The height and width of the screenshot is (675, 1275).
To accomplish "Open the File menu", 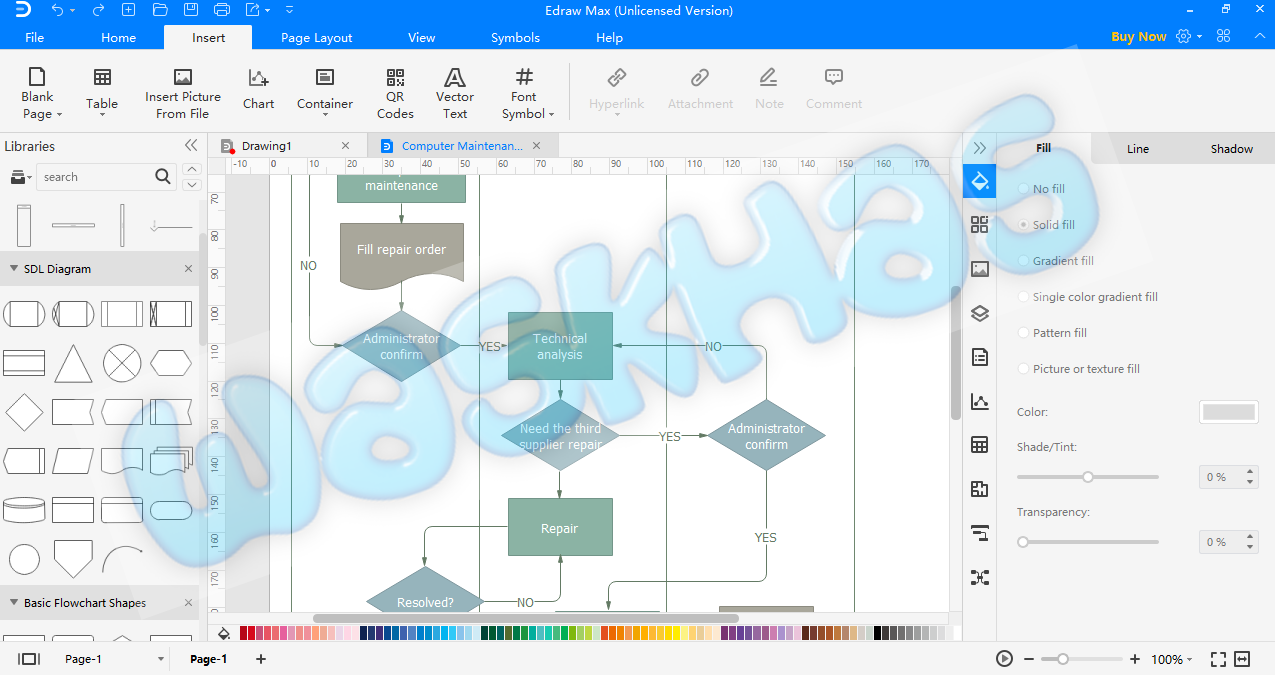I will pos(34,38).
